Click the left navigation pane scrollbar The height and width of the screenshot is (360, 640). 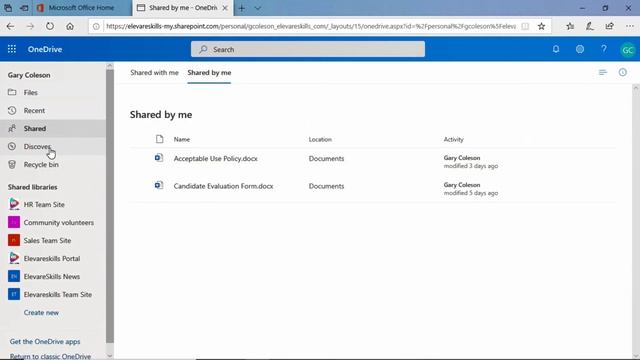click(110, 206)
